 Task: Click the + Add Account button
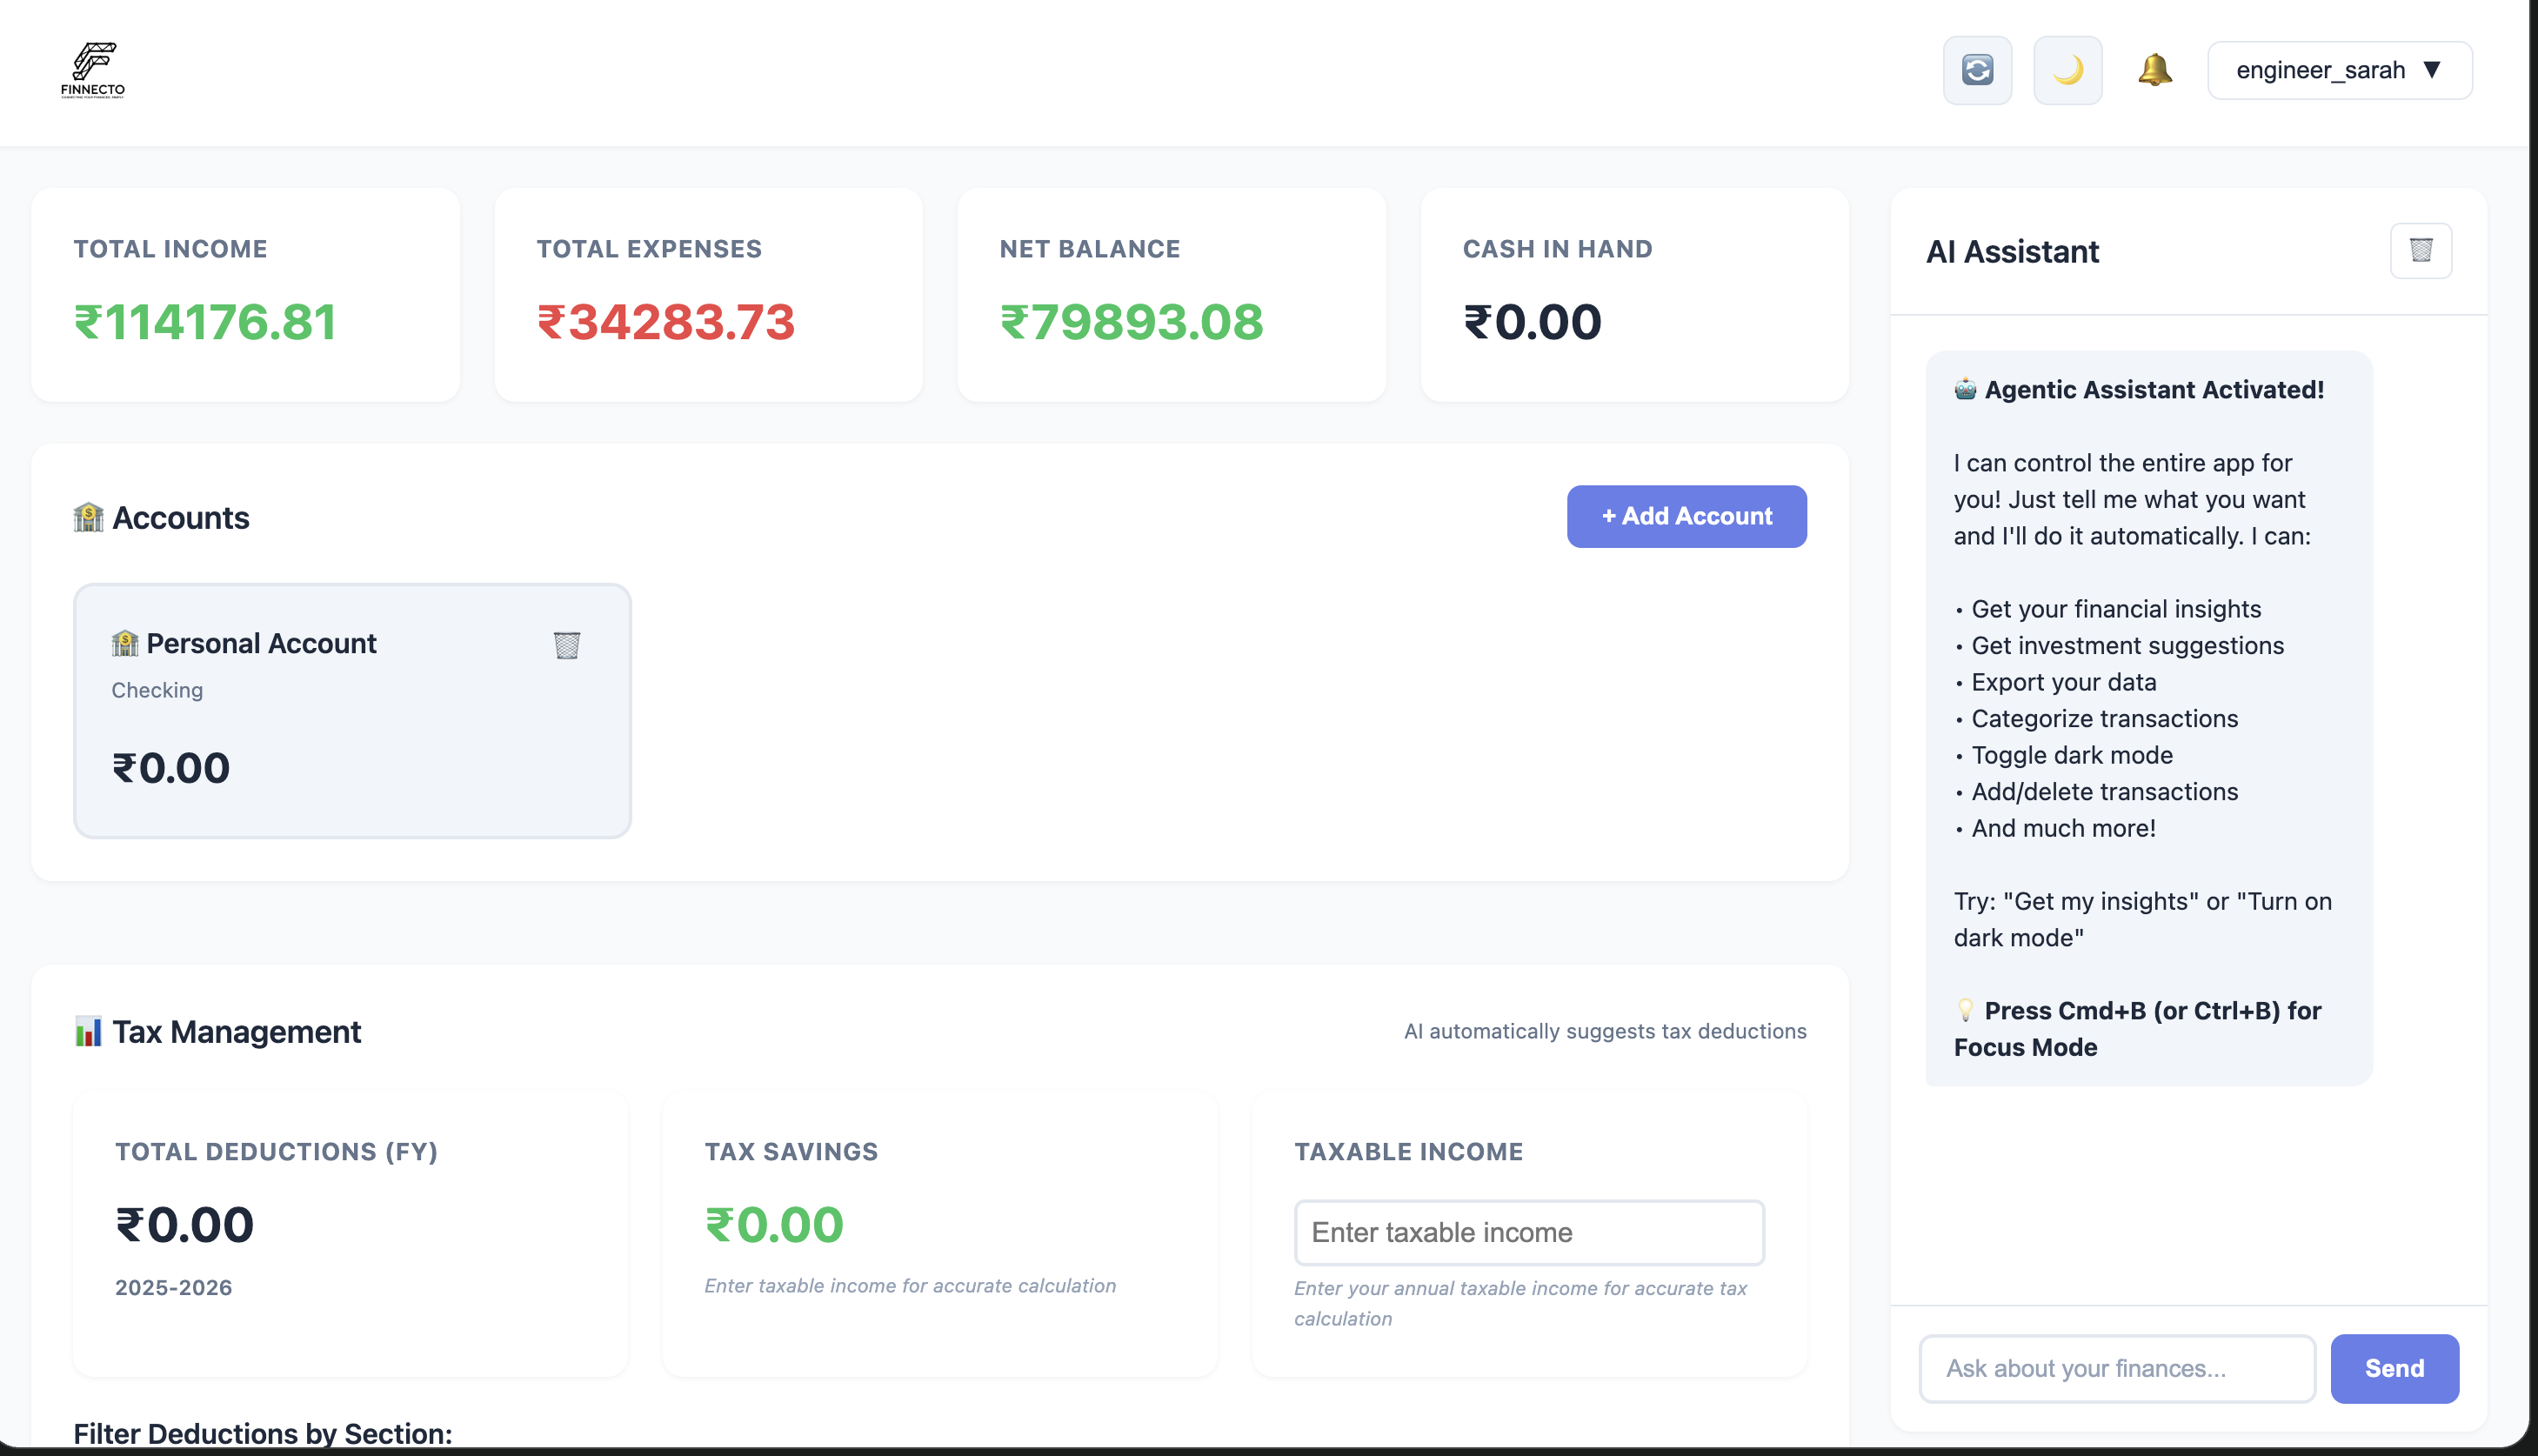click(1686, 516)
